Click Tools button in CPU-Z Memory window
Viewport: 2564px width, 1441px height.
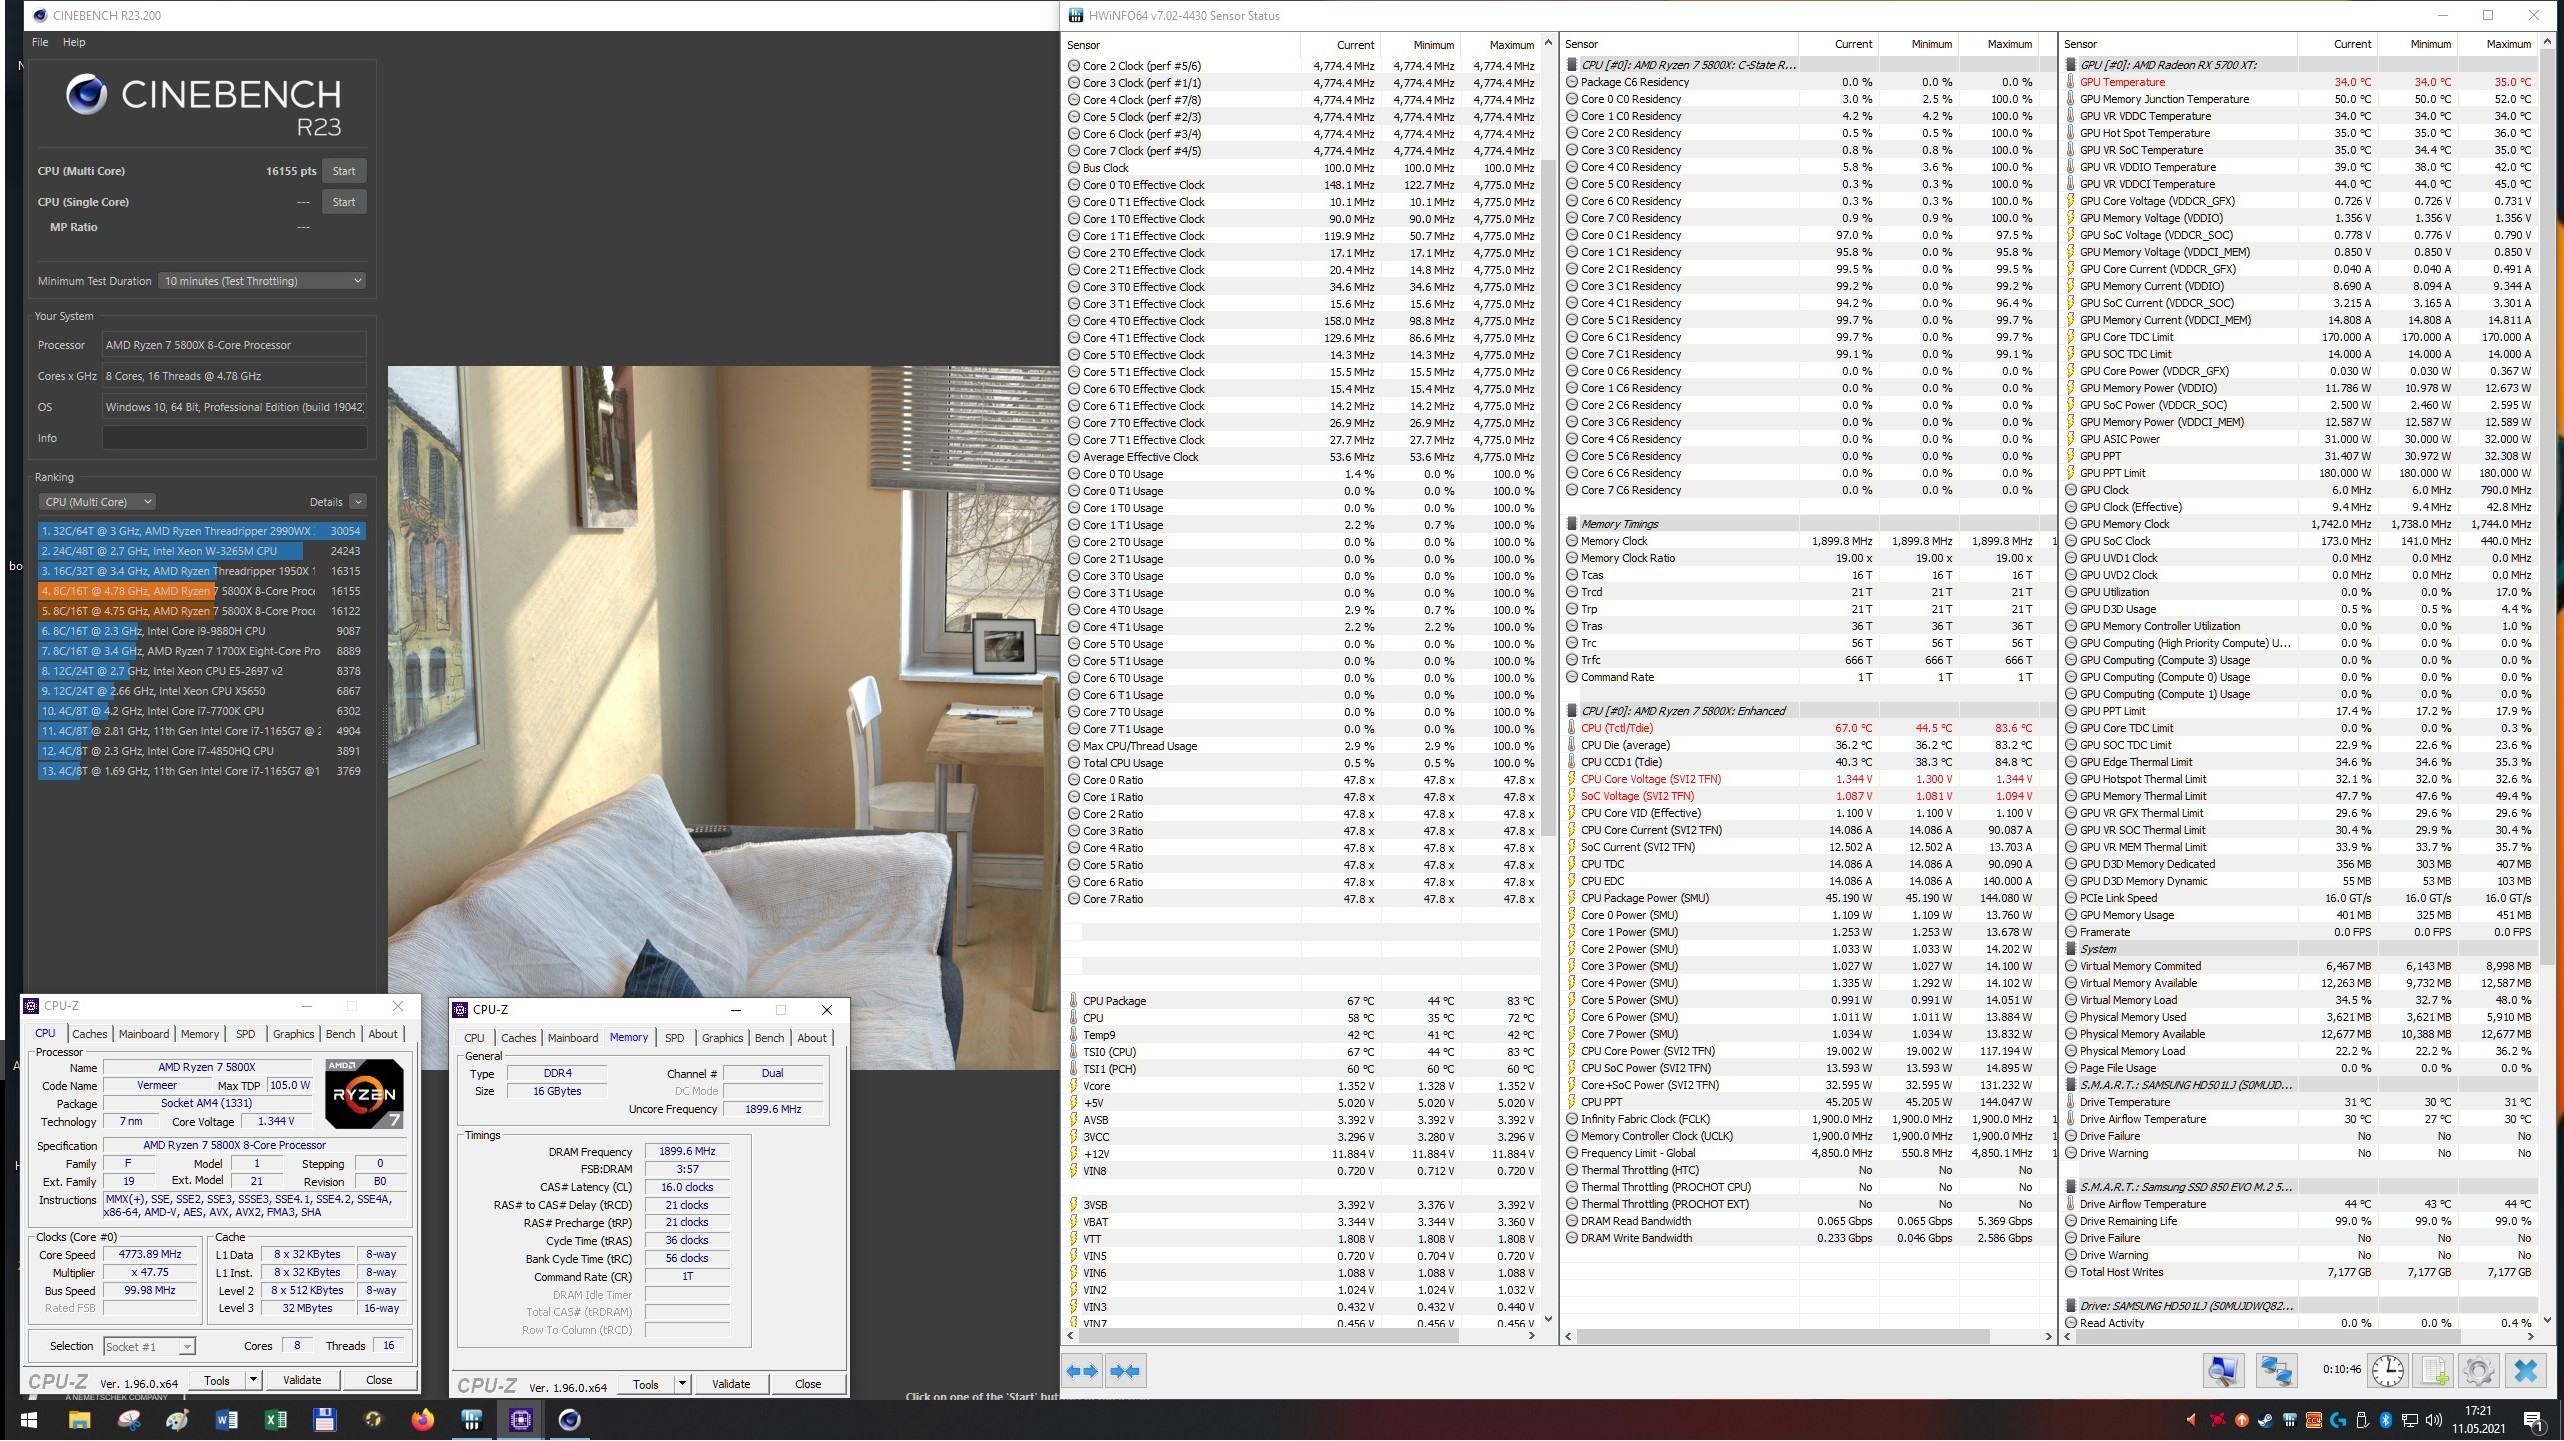tap(646, 1384)
